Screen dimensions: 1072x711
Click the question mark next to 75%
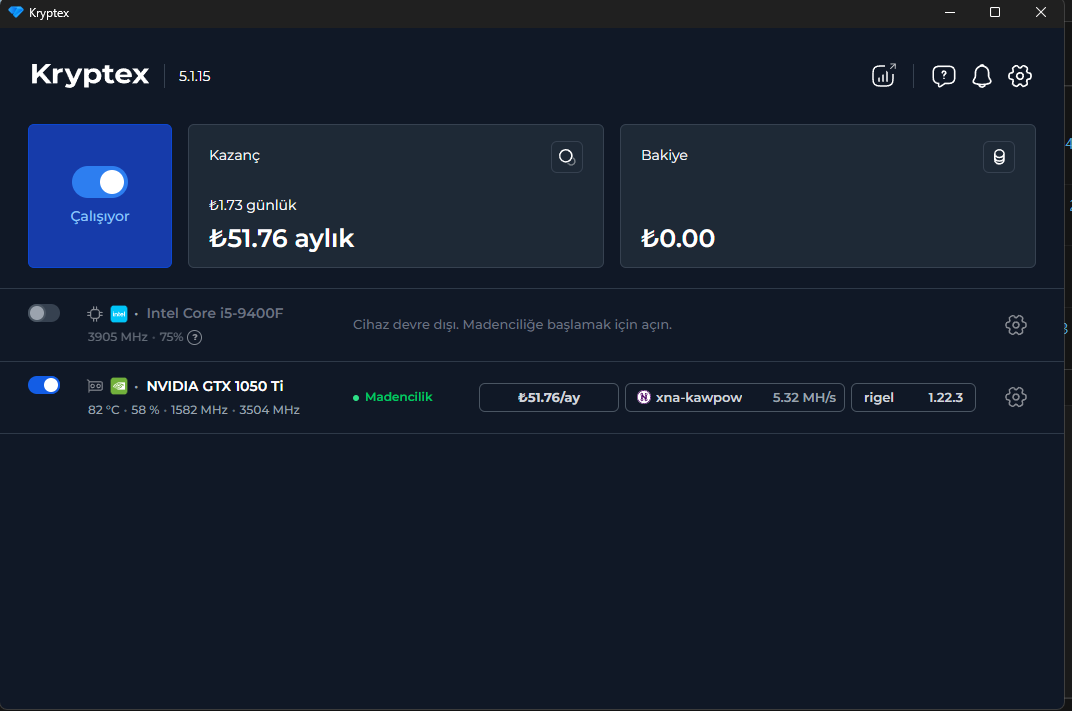(x=195, y=337)
